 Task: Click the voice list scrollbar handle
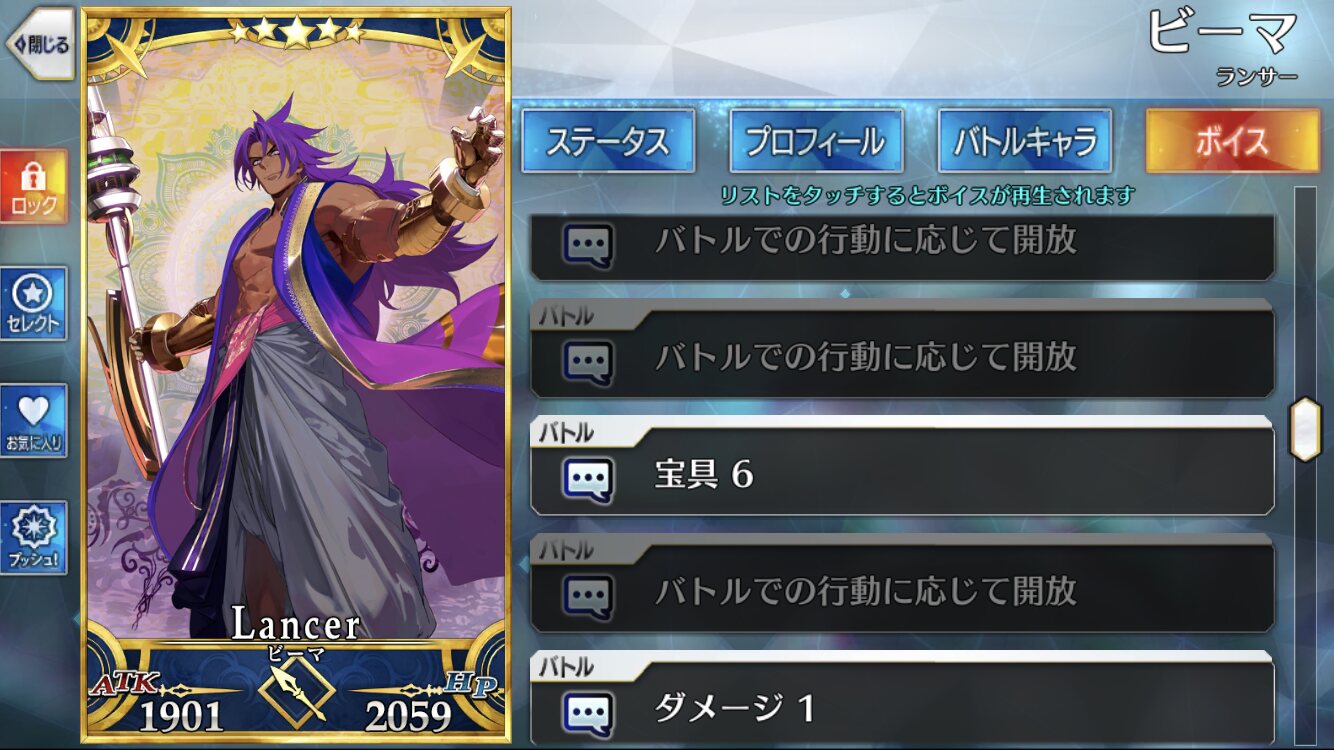pos(1305,430)
